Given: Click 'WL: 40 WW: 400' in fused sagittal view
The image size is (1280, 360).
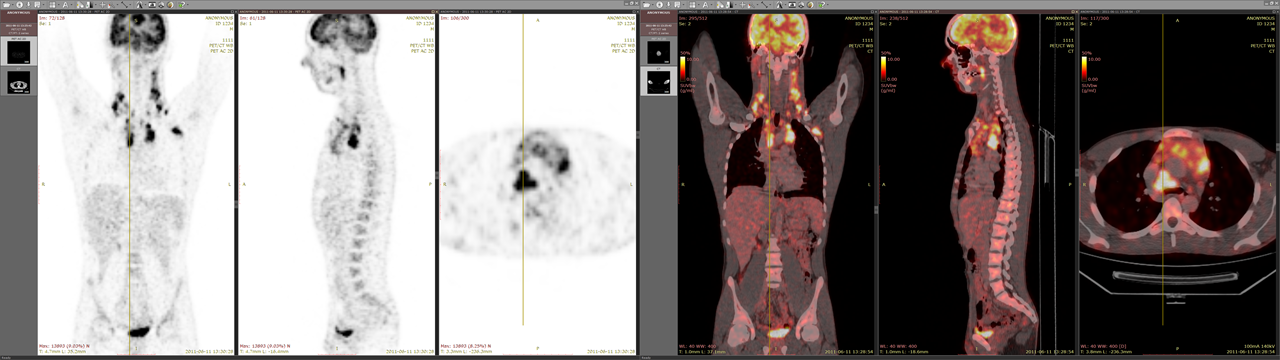Looking at the screenshot, I should tap(899, 345).
